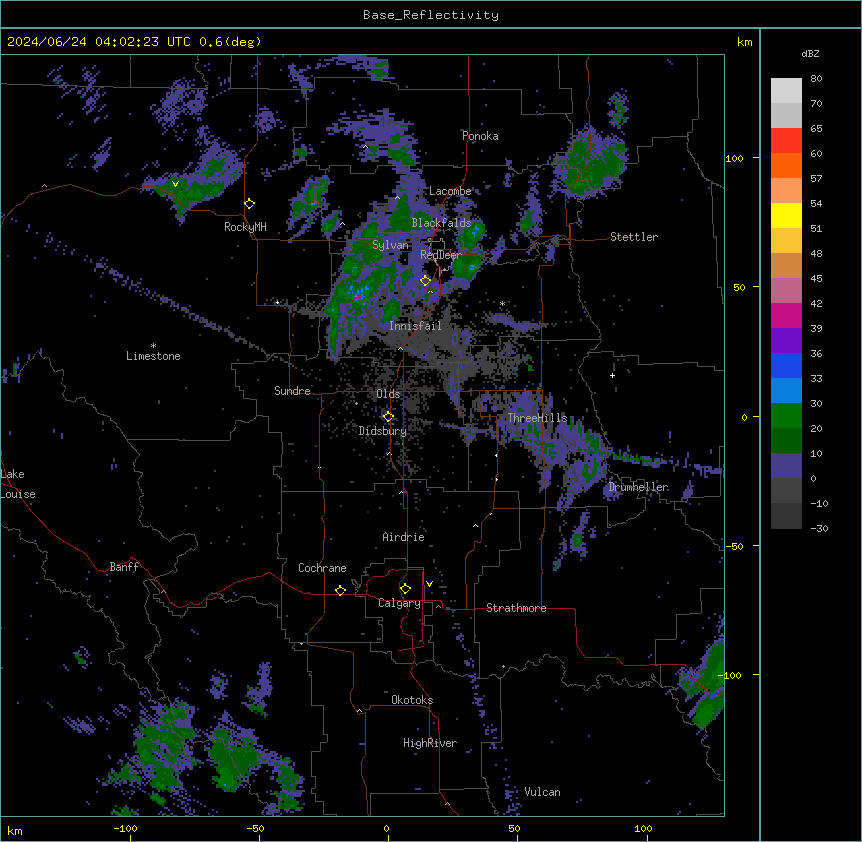Click the RedDeer city label
Viewport: 862px width, 842px height.
tap(440, 255)
